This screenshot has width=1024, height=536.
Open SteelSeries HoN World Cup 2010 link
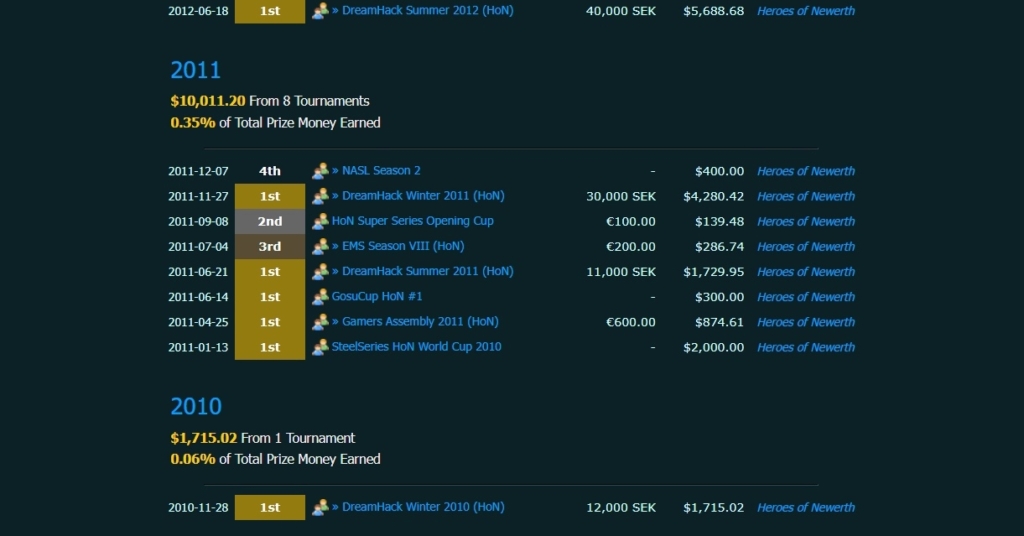[x=417, y=347]
